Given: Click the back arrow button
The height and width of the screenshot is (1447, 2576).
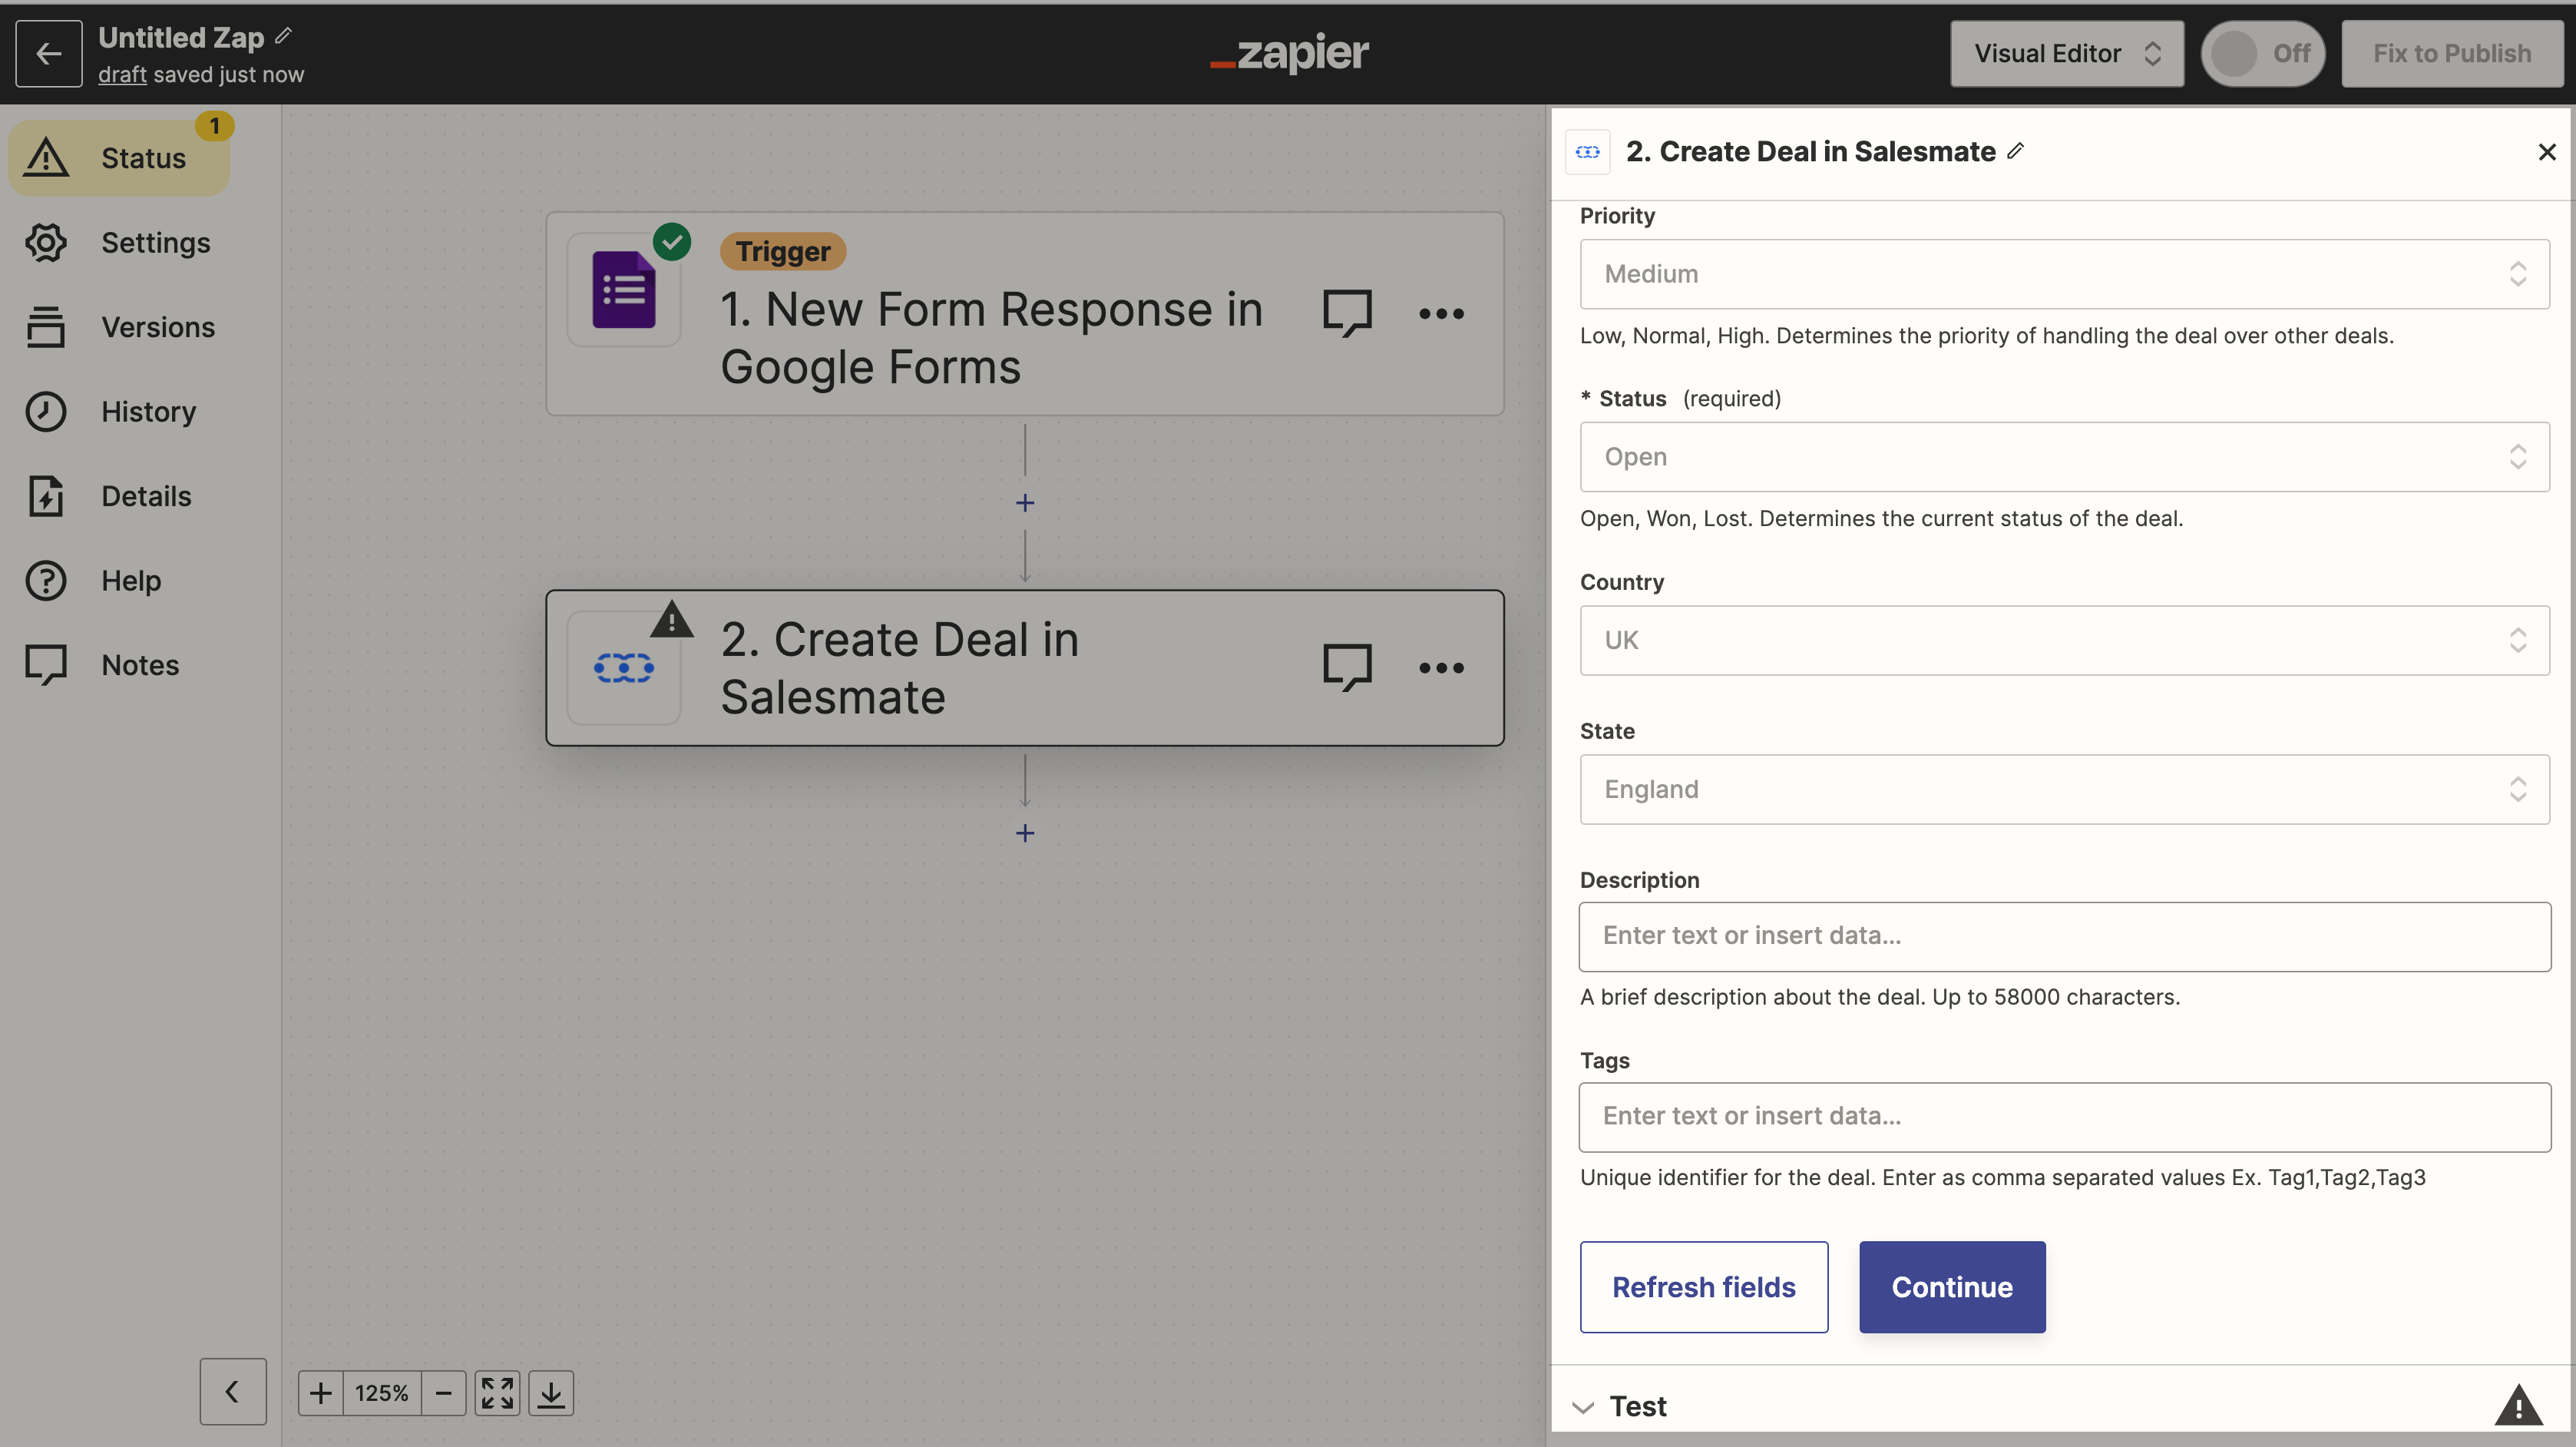Looking at the screenshot, I should pos(49,53).
